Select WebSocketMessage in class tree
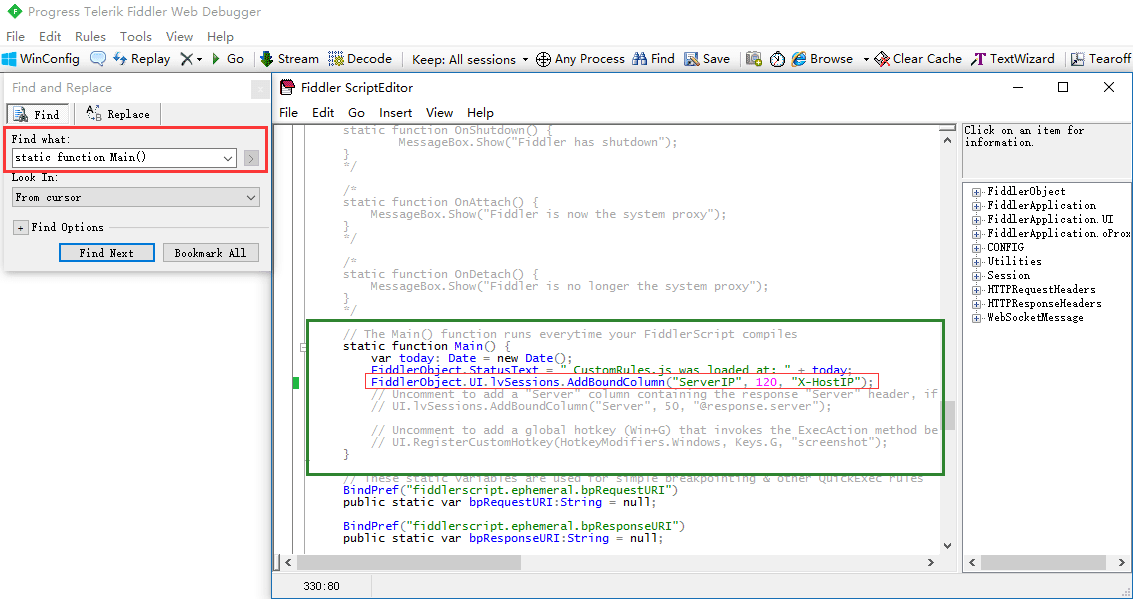Screen dimensions: 1133x599 tap(1035, 317)
